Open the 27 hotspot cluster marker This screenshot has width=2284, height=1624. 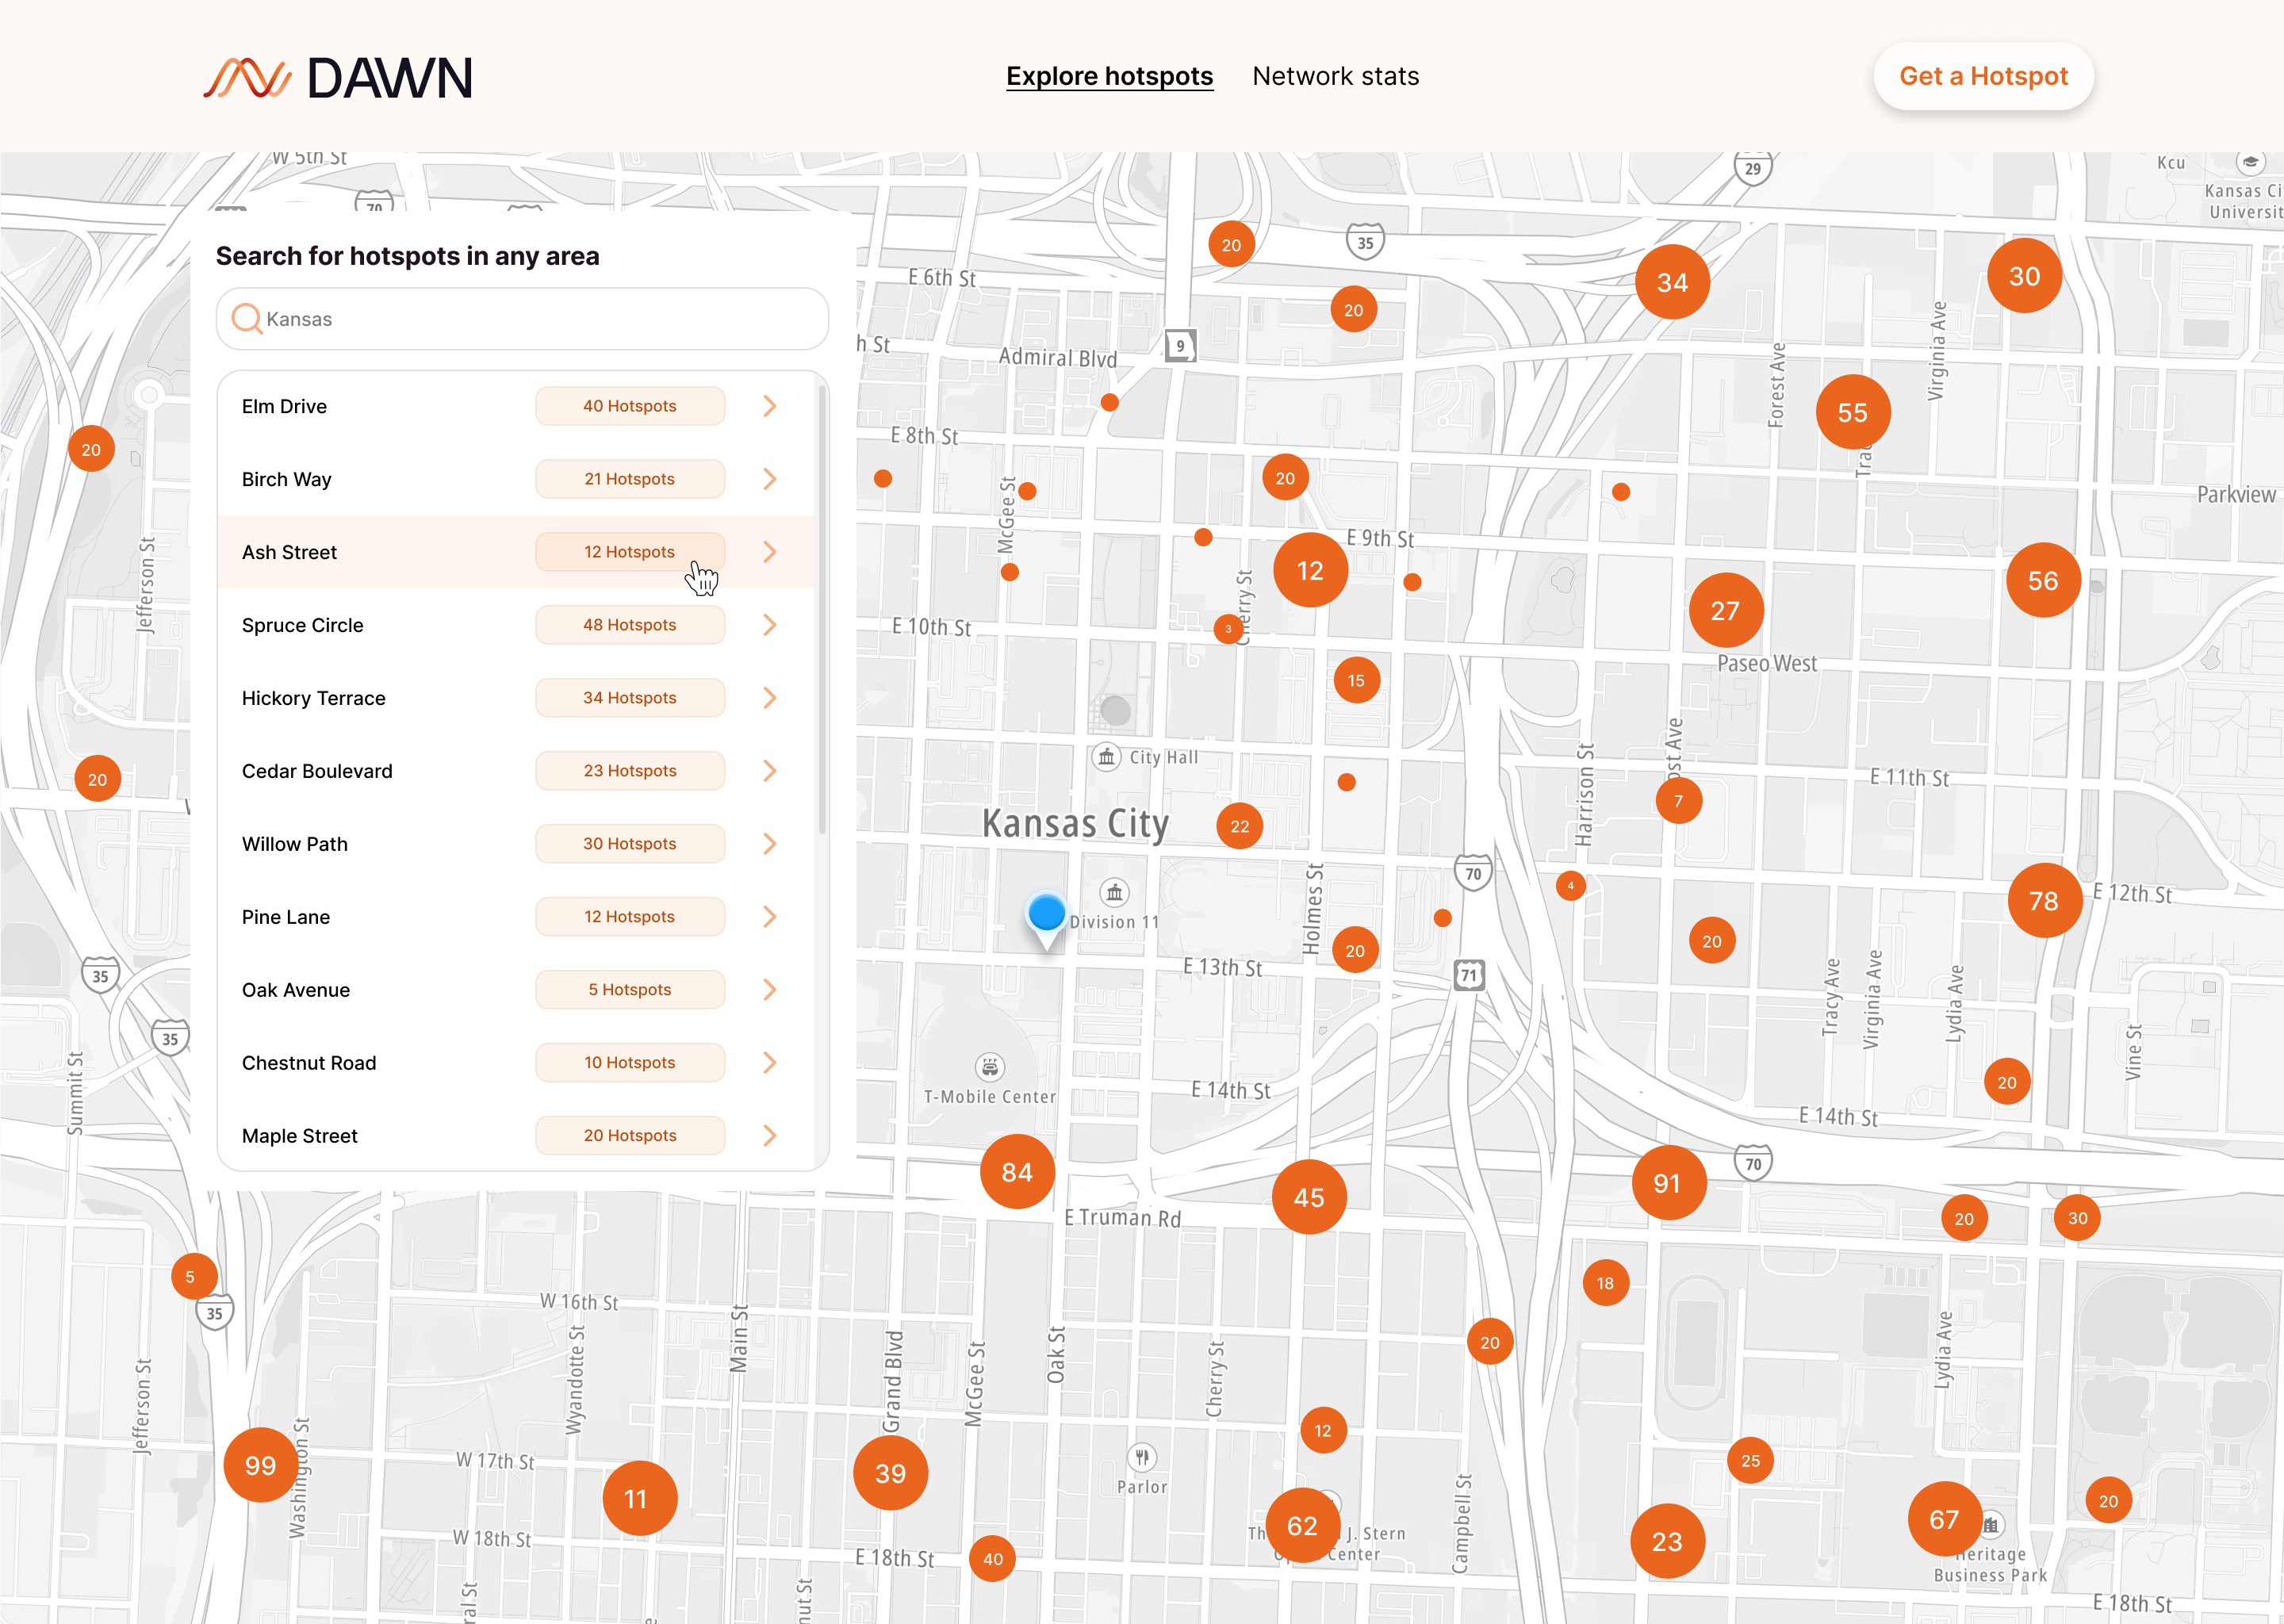point(1725,610)
